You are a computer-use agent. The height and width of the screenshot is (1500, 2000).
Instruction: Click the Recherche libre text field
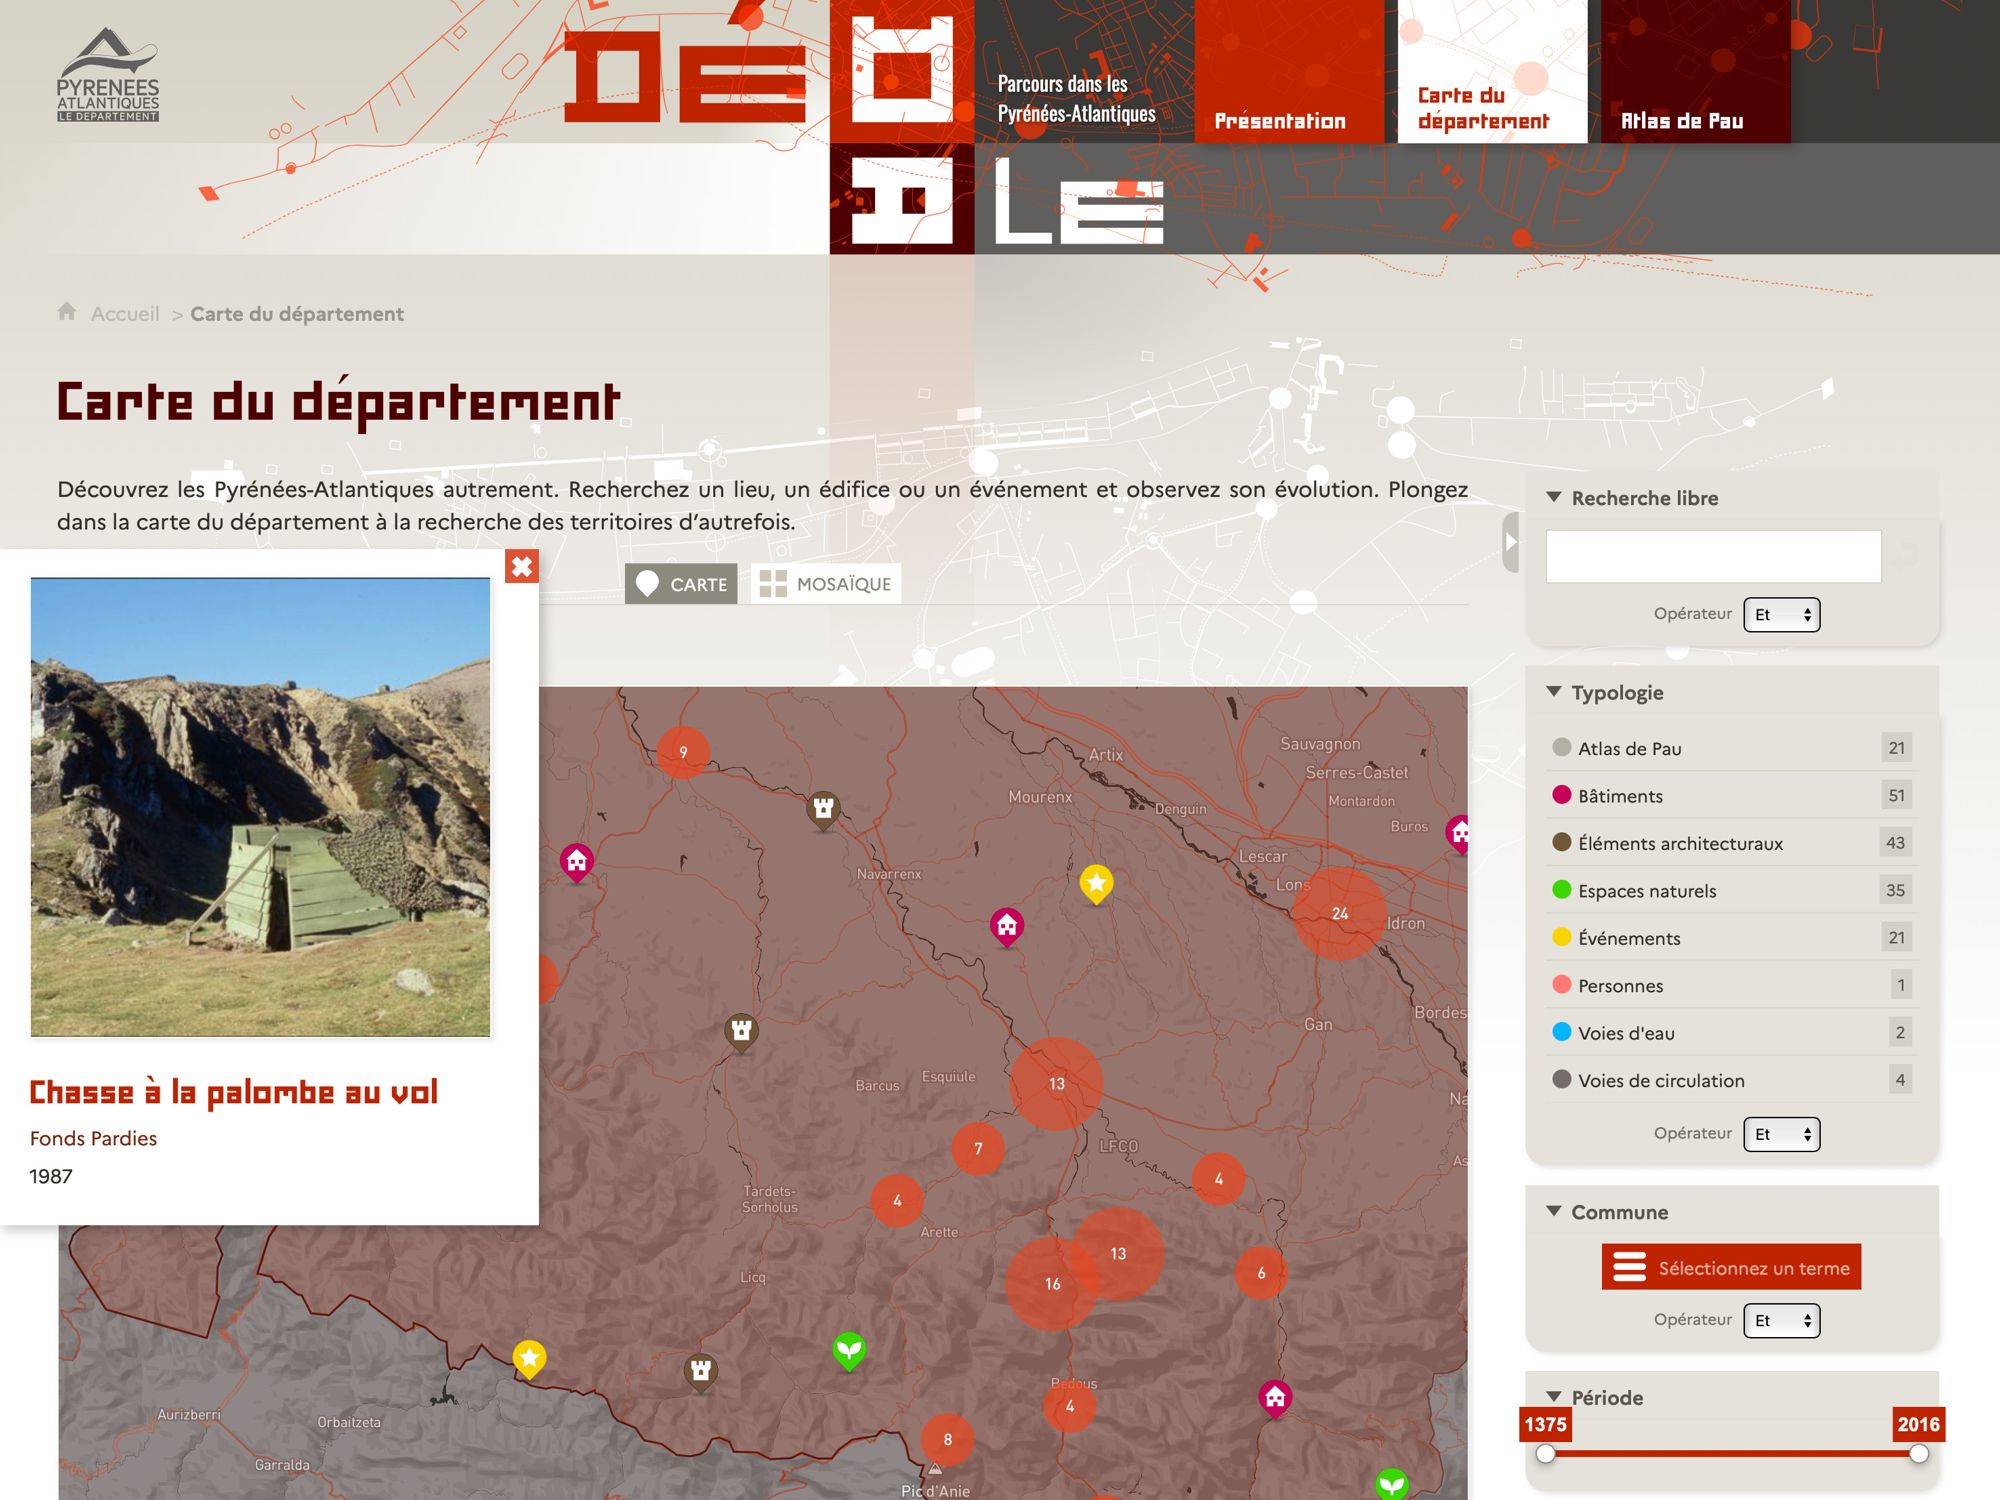click(1713, 557)
